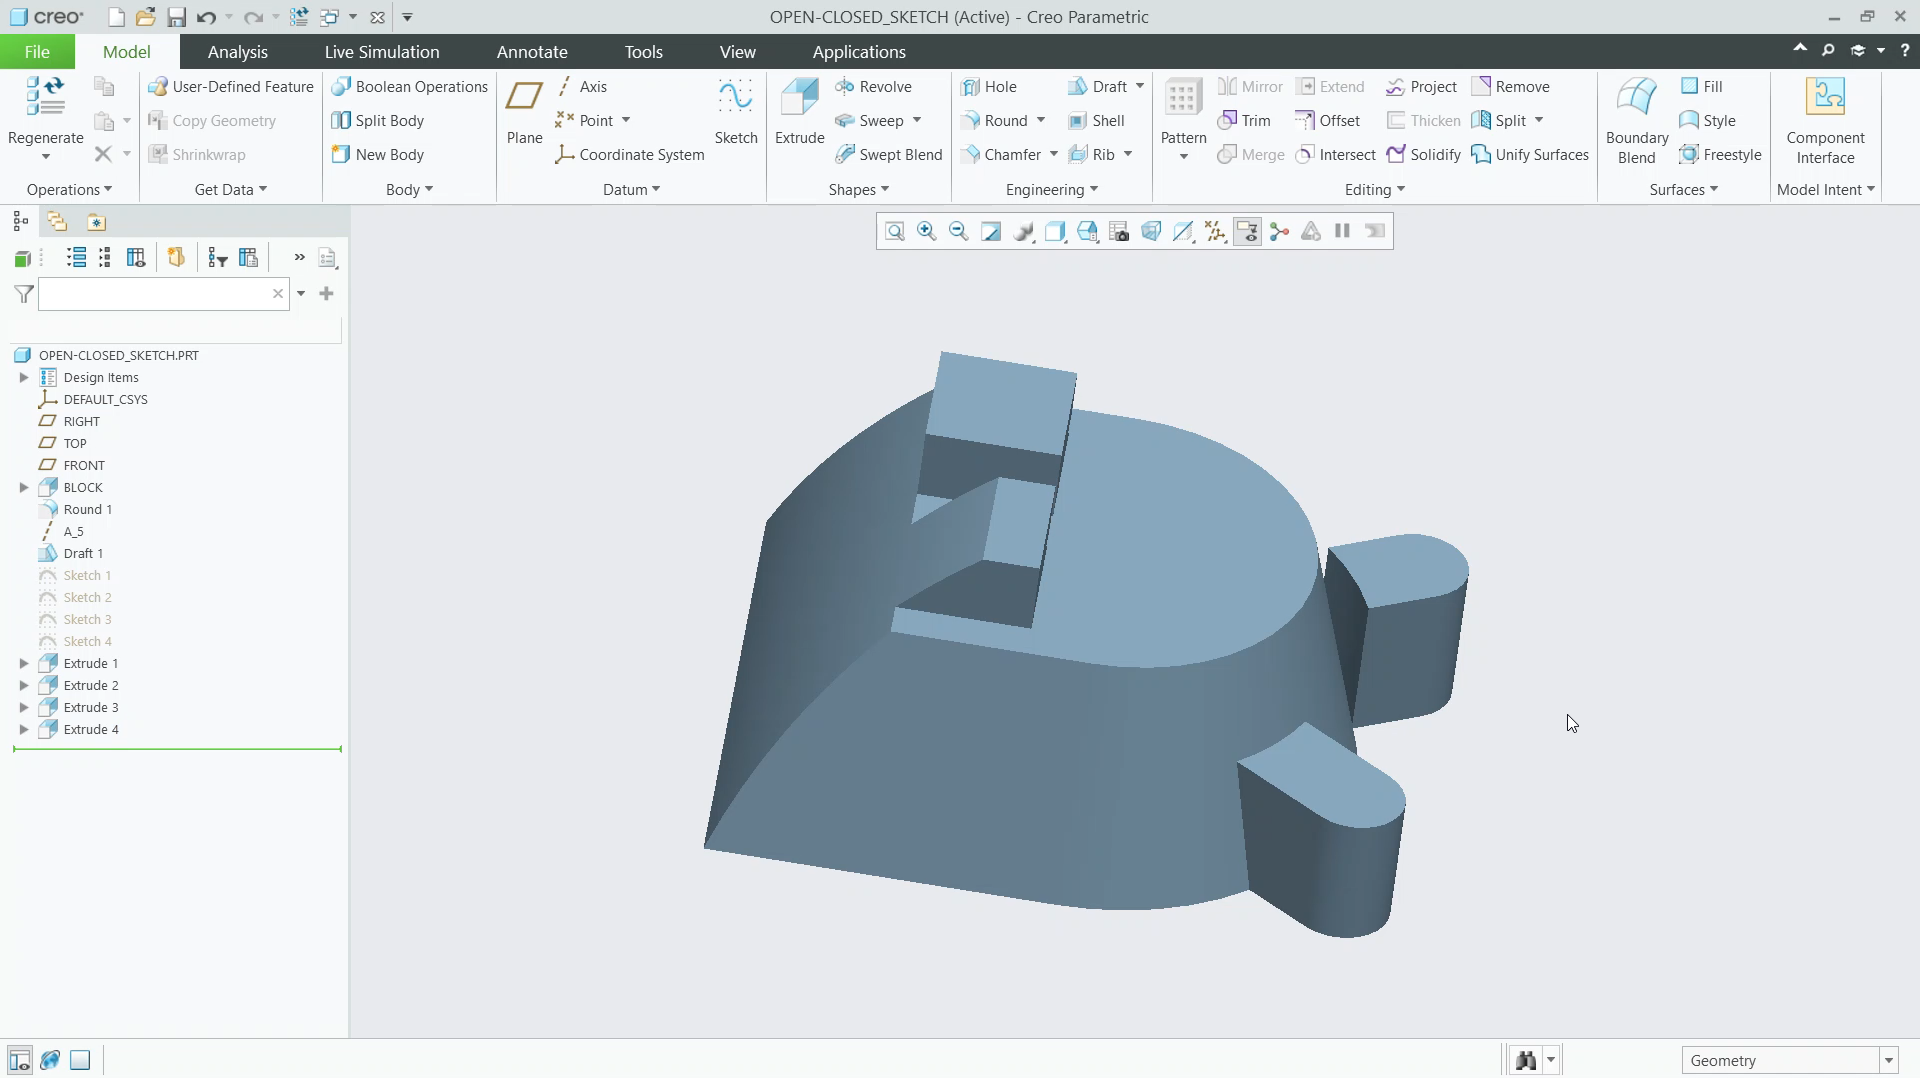The height and width of the screenshot is (1078, 1920).
Task: Select Sketch 2 in the model tree
Action: pos(87,598)
